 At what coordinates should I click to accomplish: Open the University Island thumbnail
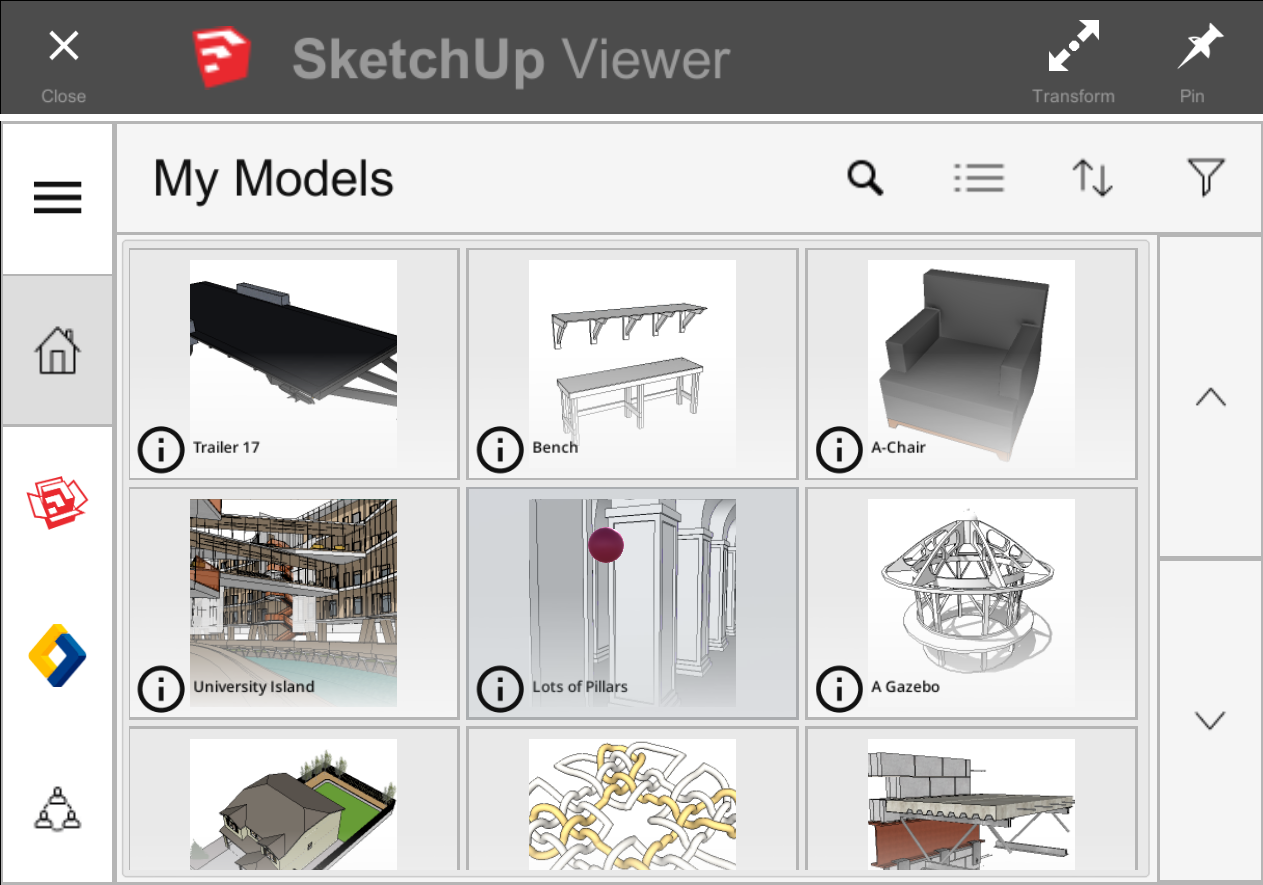pyautogui.click(x=293, y=603)
